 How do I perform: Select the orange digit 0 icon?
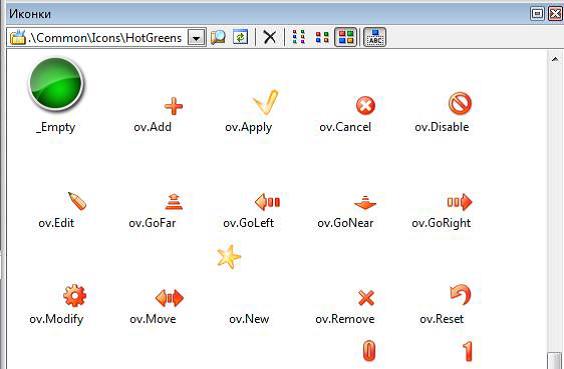click(x=369, y=351)
